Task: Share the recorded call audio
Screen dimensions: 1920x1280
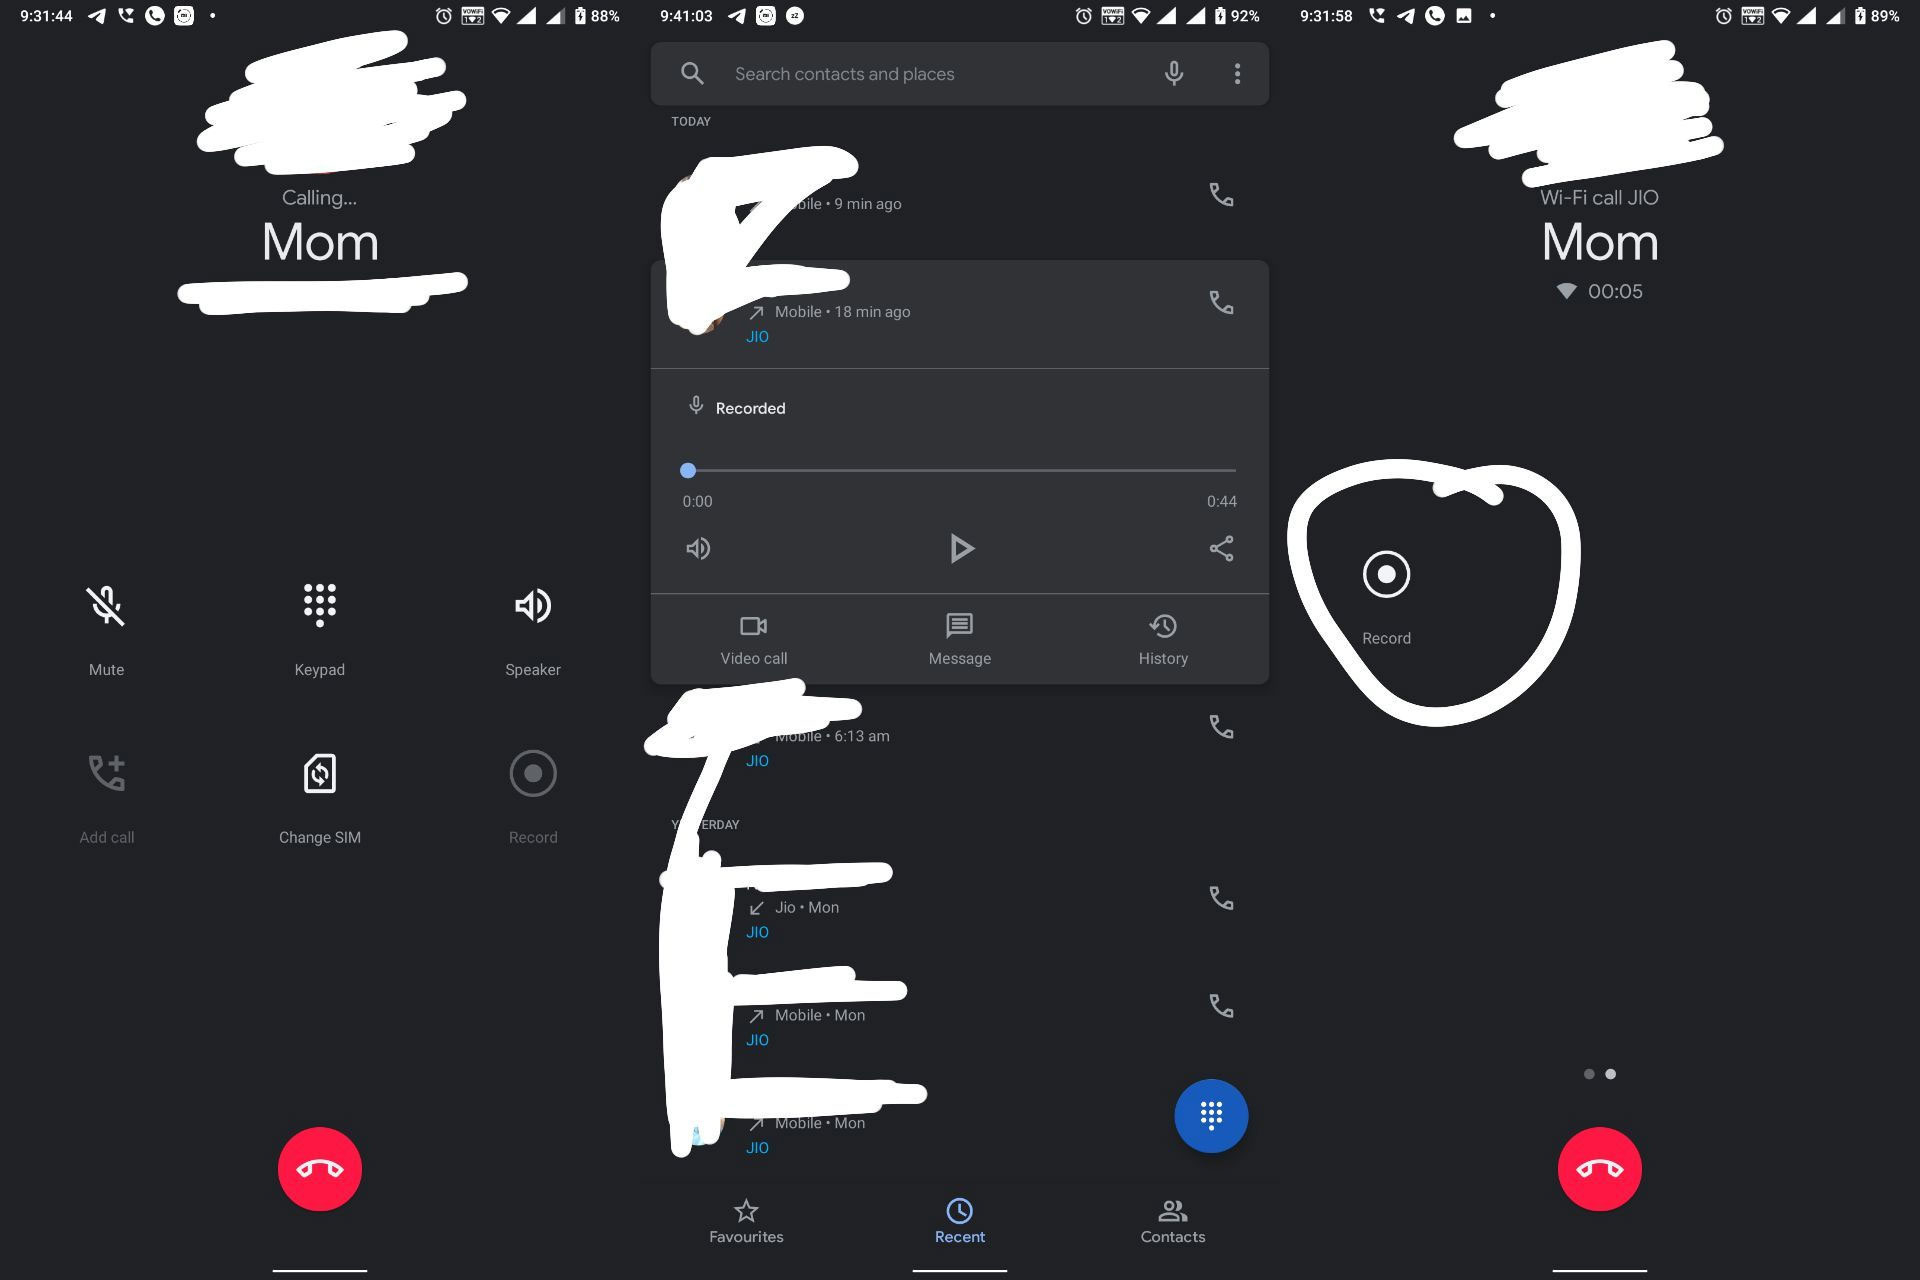Action: pos(1221,549)
